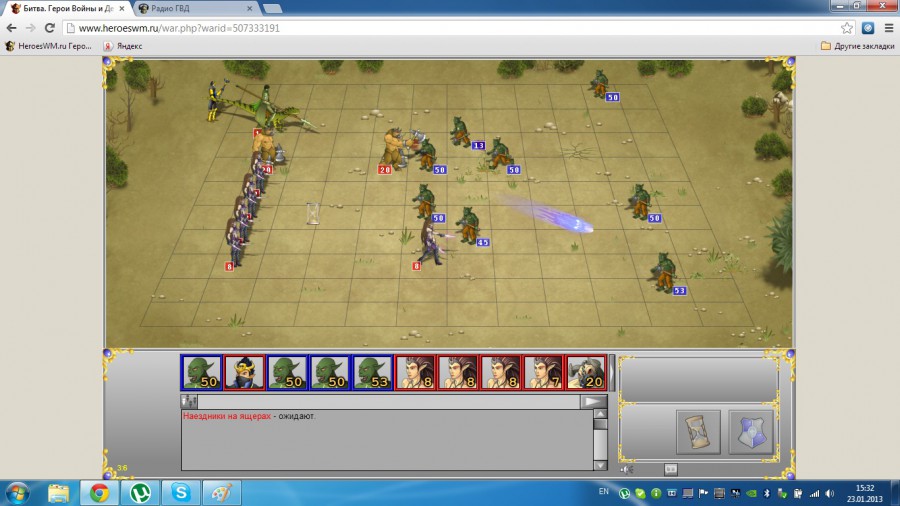Send chat message with arrow button
The height and width of the screenshot is (506, 900).
point(593,401)
